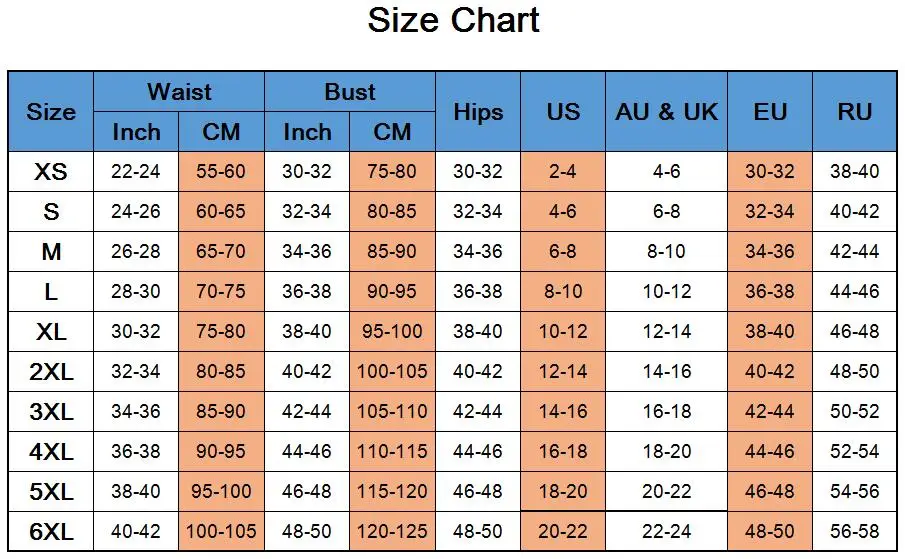The width and height of the screenshot is (905, 559).
Task: Click the M size row label
Action: 51,252
